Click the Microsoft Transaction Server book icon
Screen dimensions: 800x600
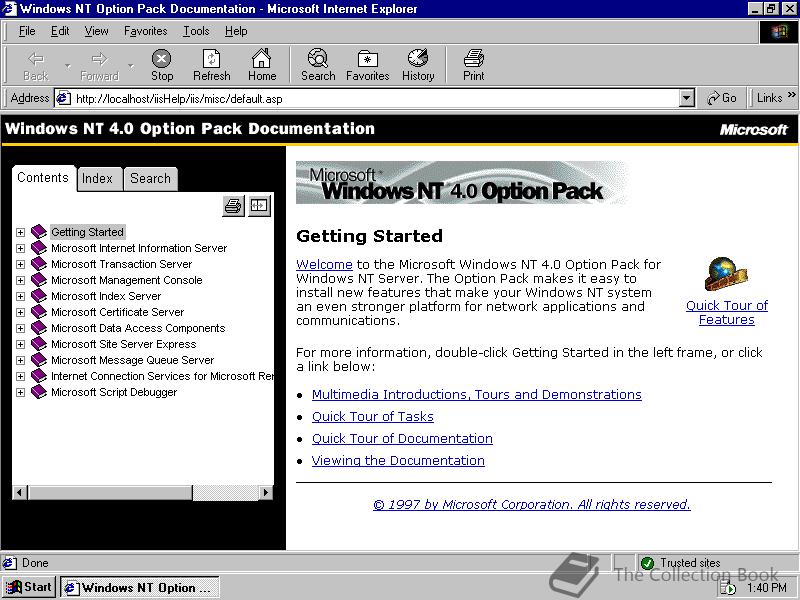click(39, 264)
